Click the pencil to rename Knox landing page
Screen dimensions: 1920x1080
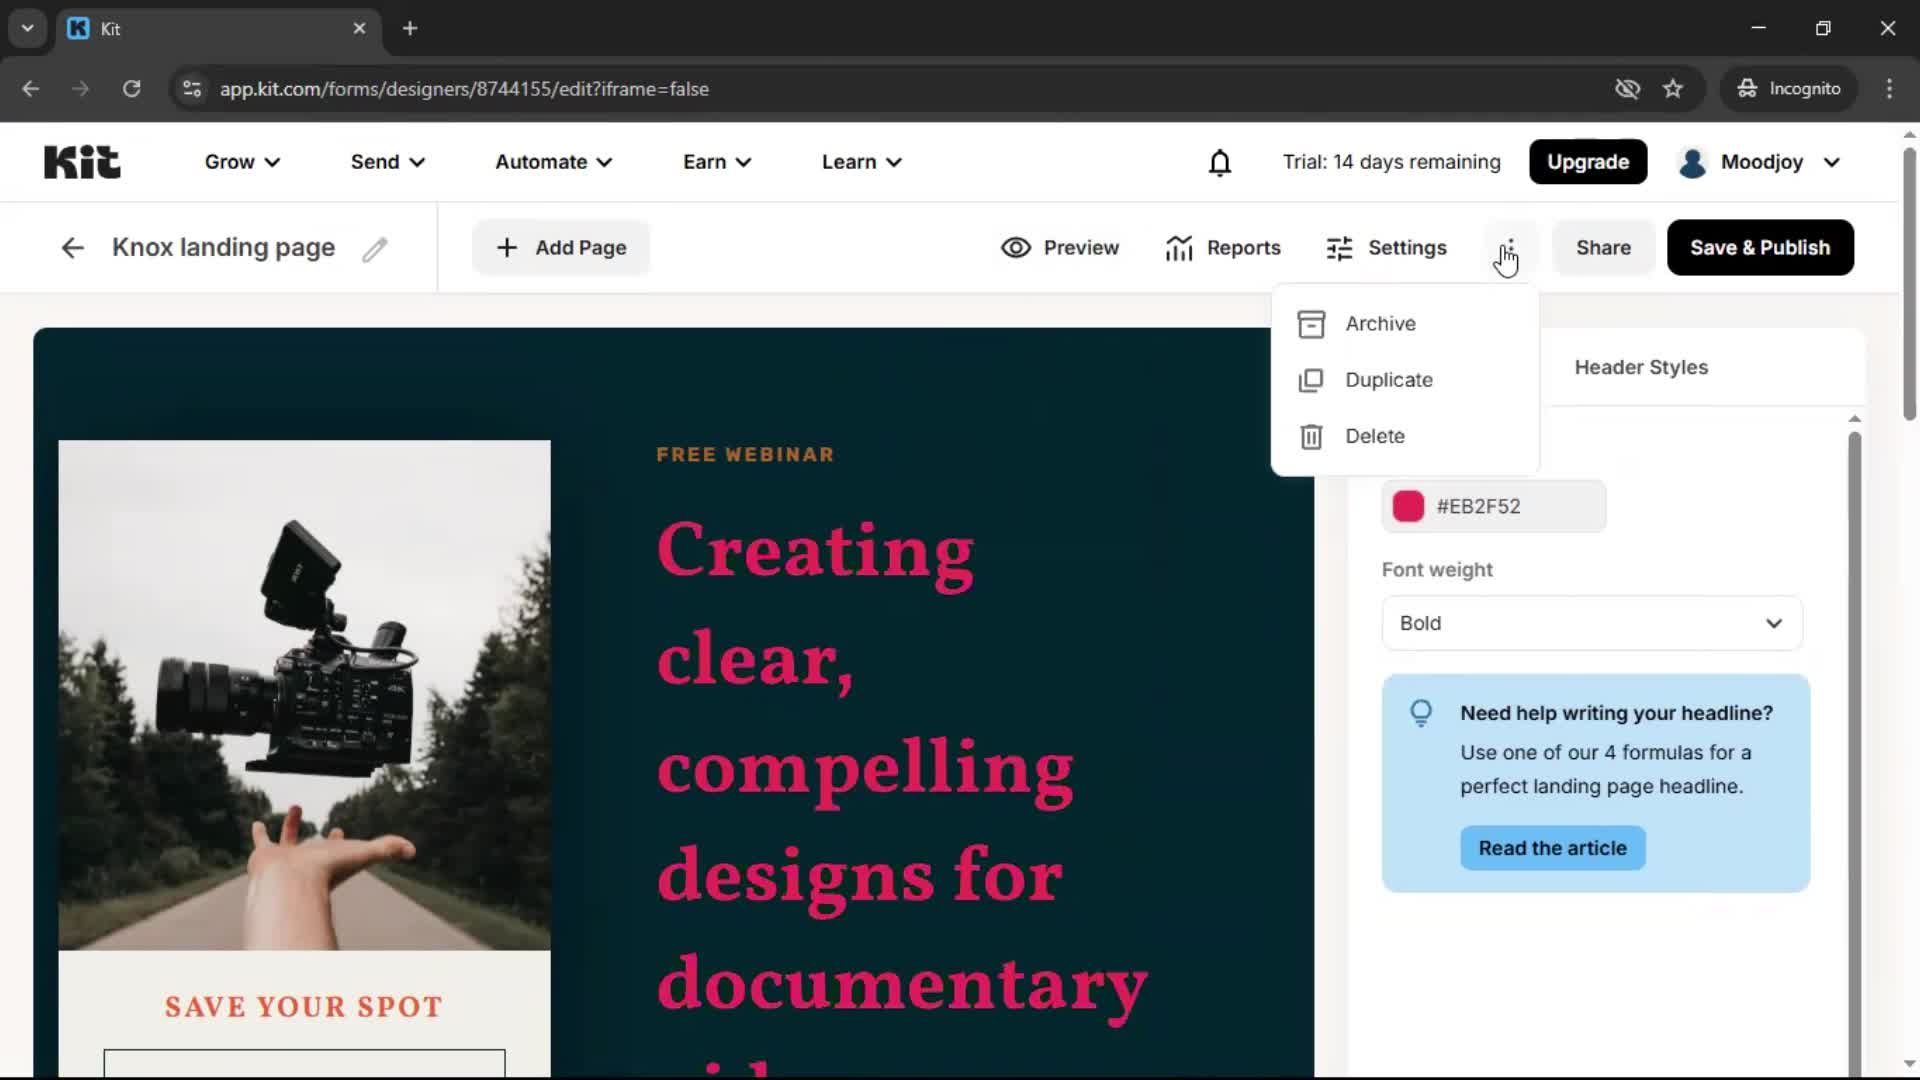click(375, 249)
